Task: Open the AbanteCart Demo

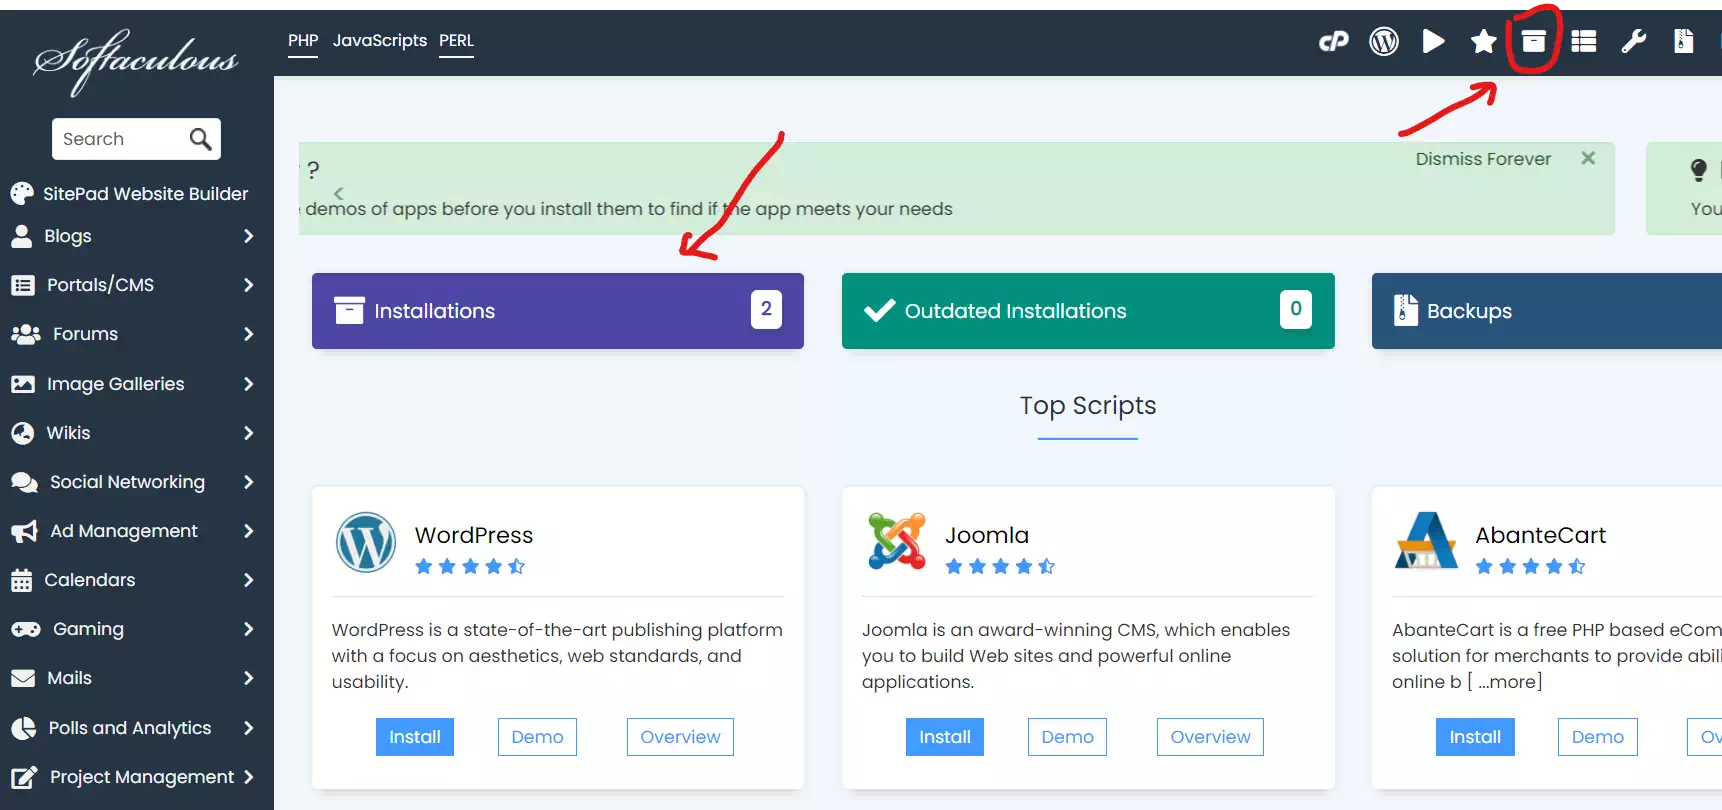Action: click(x=1597, y=737)
